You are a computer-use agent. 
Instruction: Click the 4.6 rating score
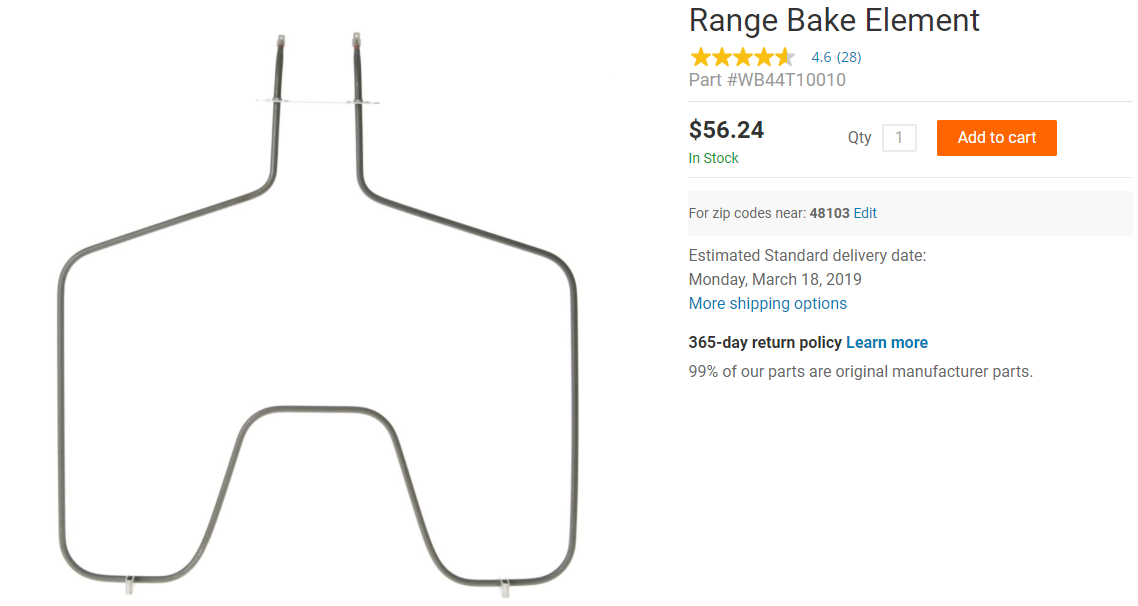coord(821,57)
